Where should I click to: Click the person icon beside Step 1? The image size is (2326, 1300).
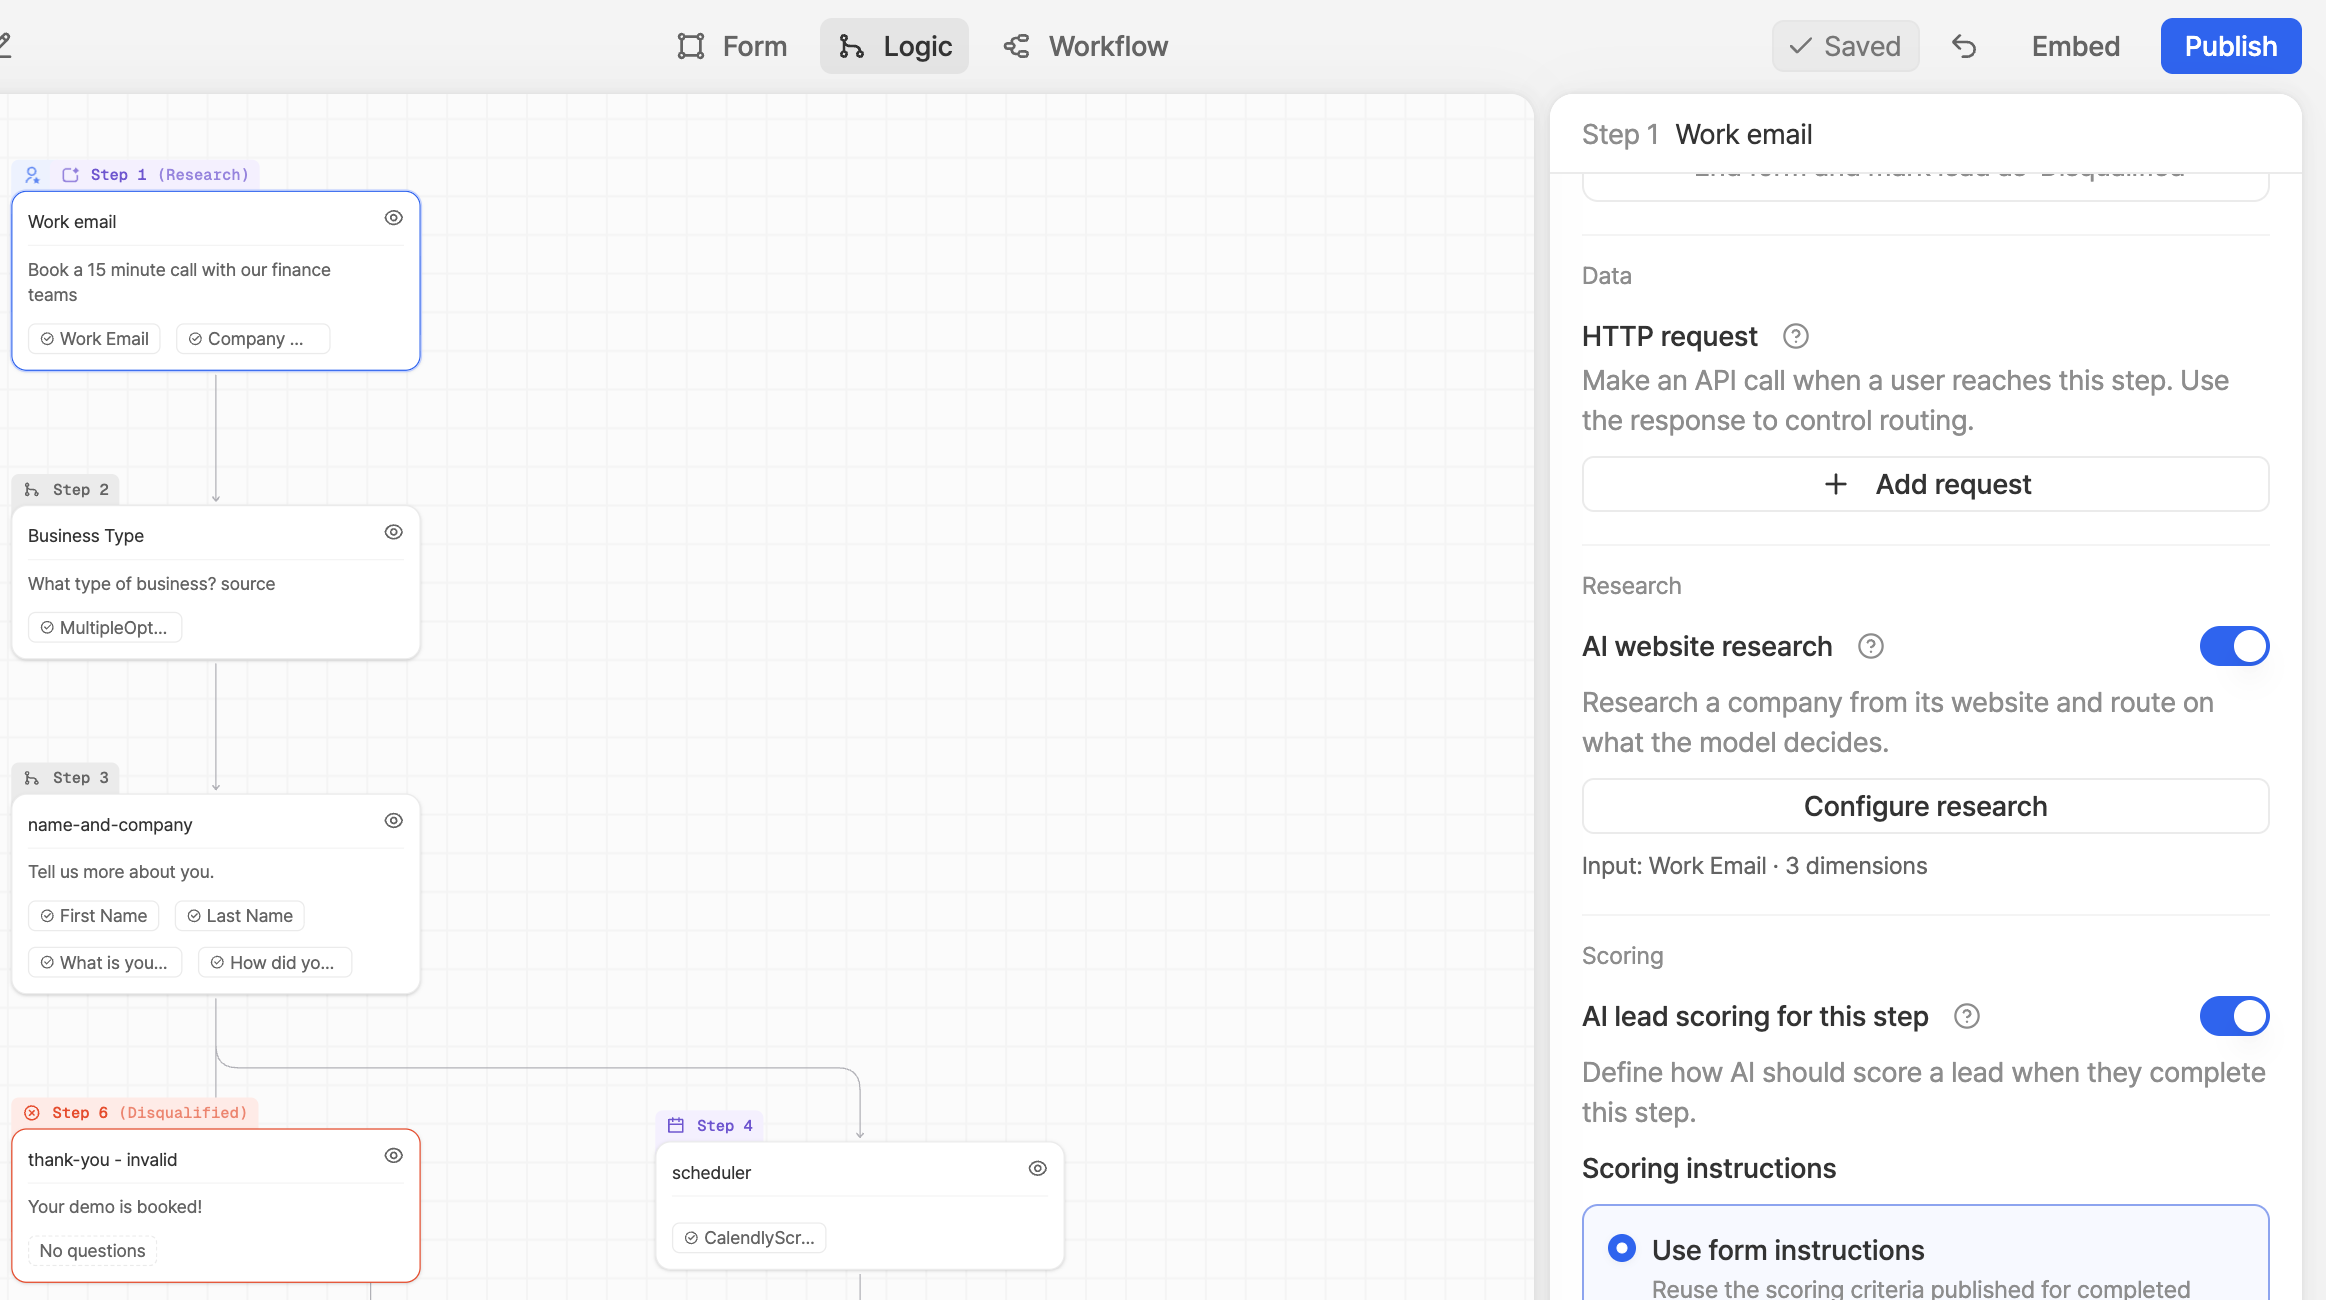pyautogui.click(x=32, y=175)
